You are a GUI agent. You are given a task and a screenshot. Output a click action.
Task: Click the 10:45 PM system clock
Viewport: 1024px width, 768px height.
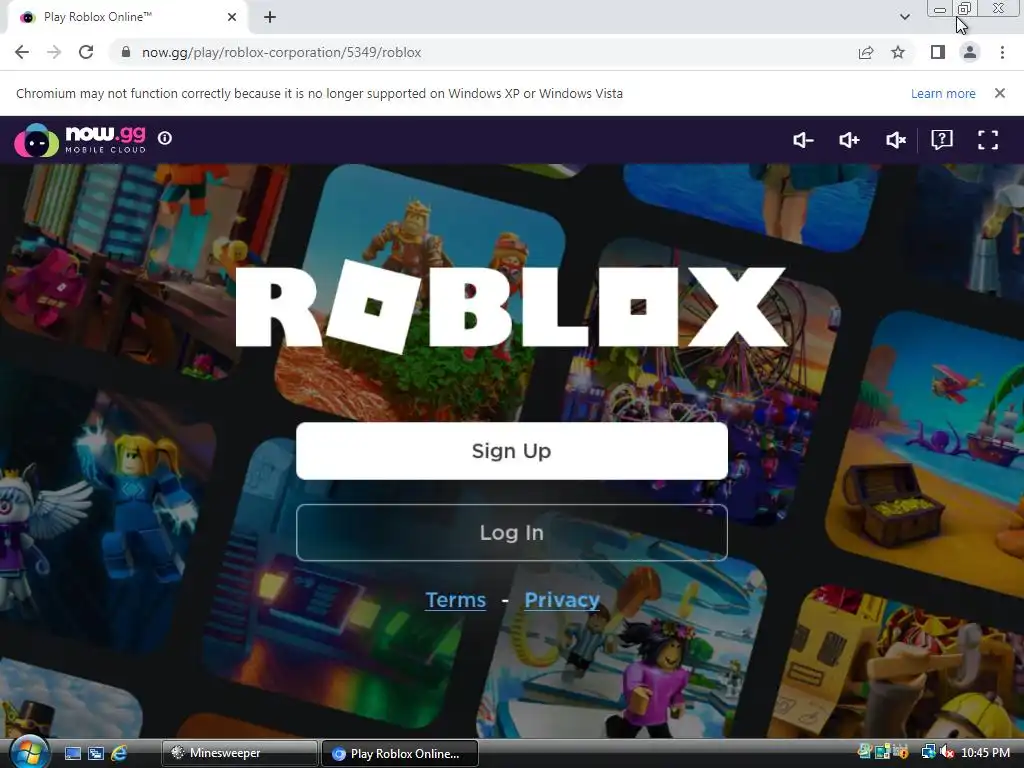pyautogui.click(x=985, y=753)
